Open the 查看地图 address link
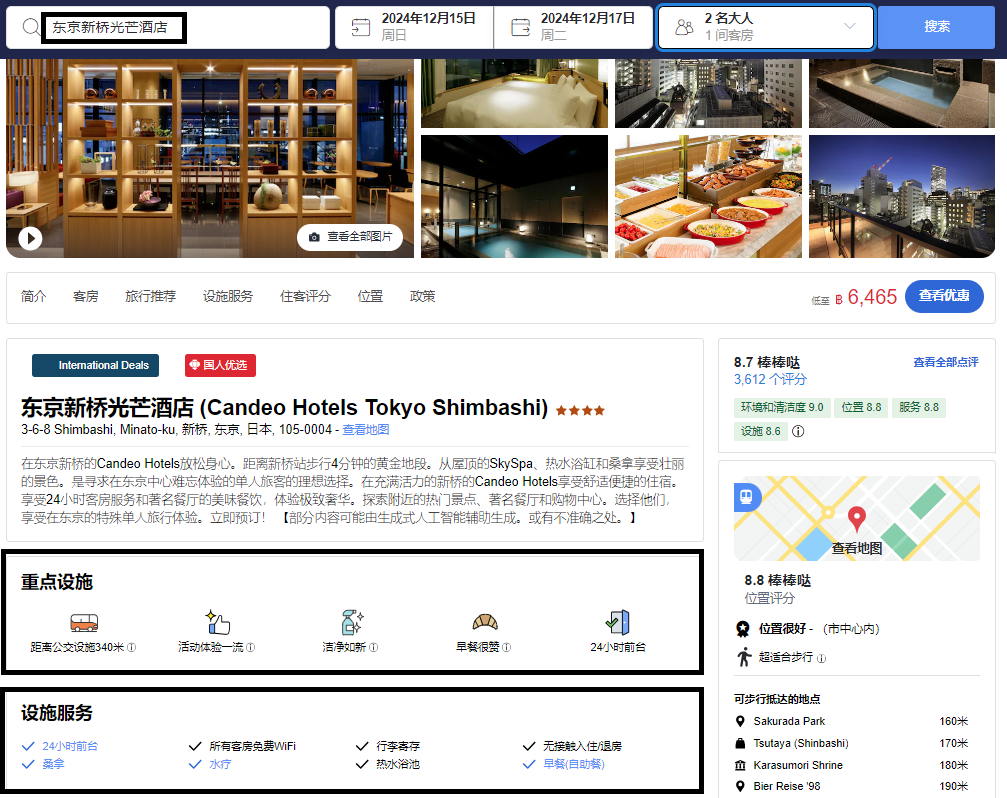The image size is (1007, 798). point(365,429)
